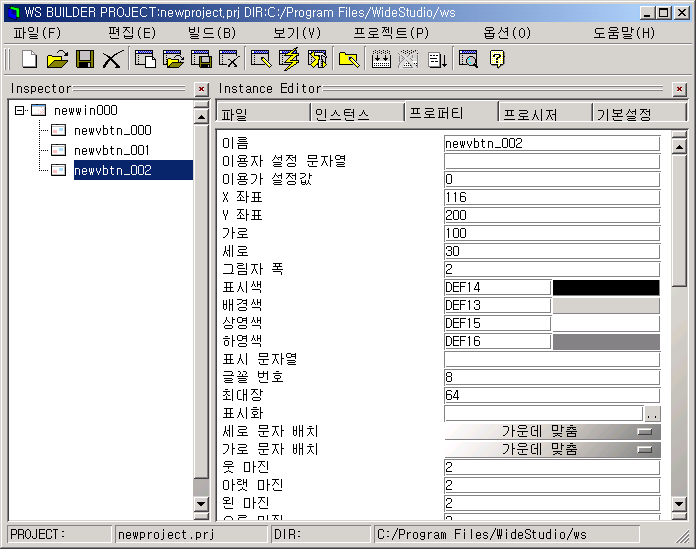Viewport: 696px width, 549px height.
Task: Switch to the 인스턴스 tab
Action: click(x=357, y=113)
